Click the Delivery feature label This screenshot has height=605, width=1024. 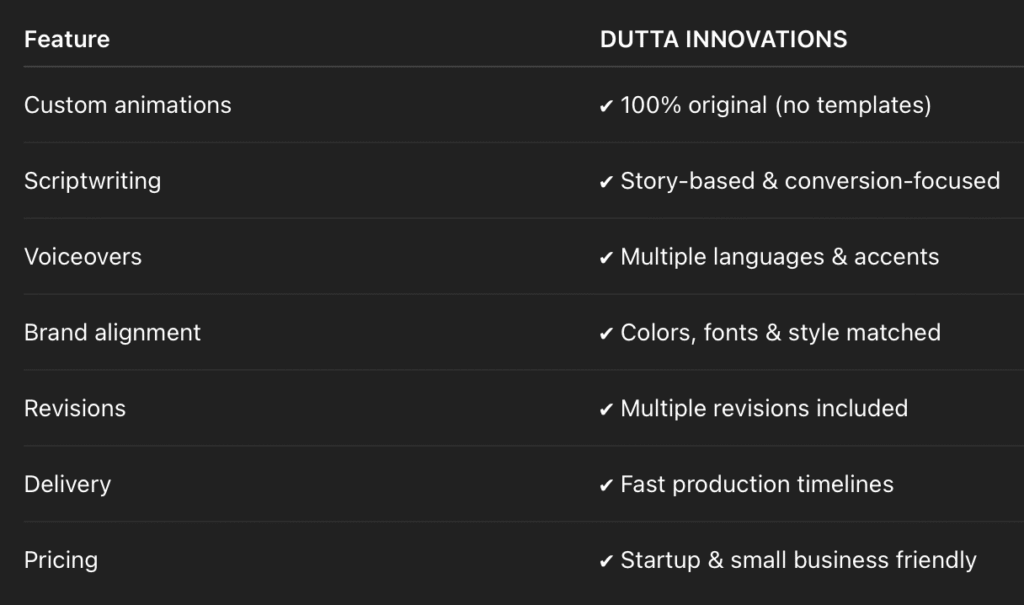coord(67,485)
